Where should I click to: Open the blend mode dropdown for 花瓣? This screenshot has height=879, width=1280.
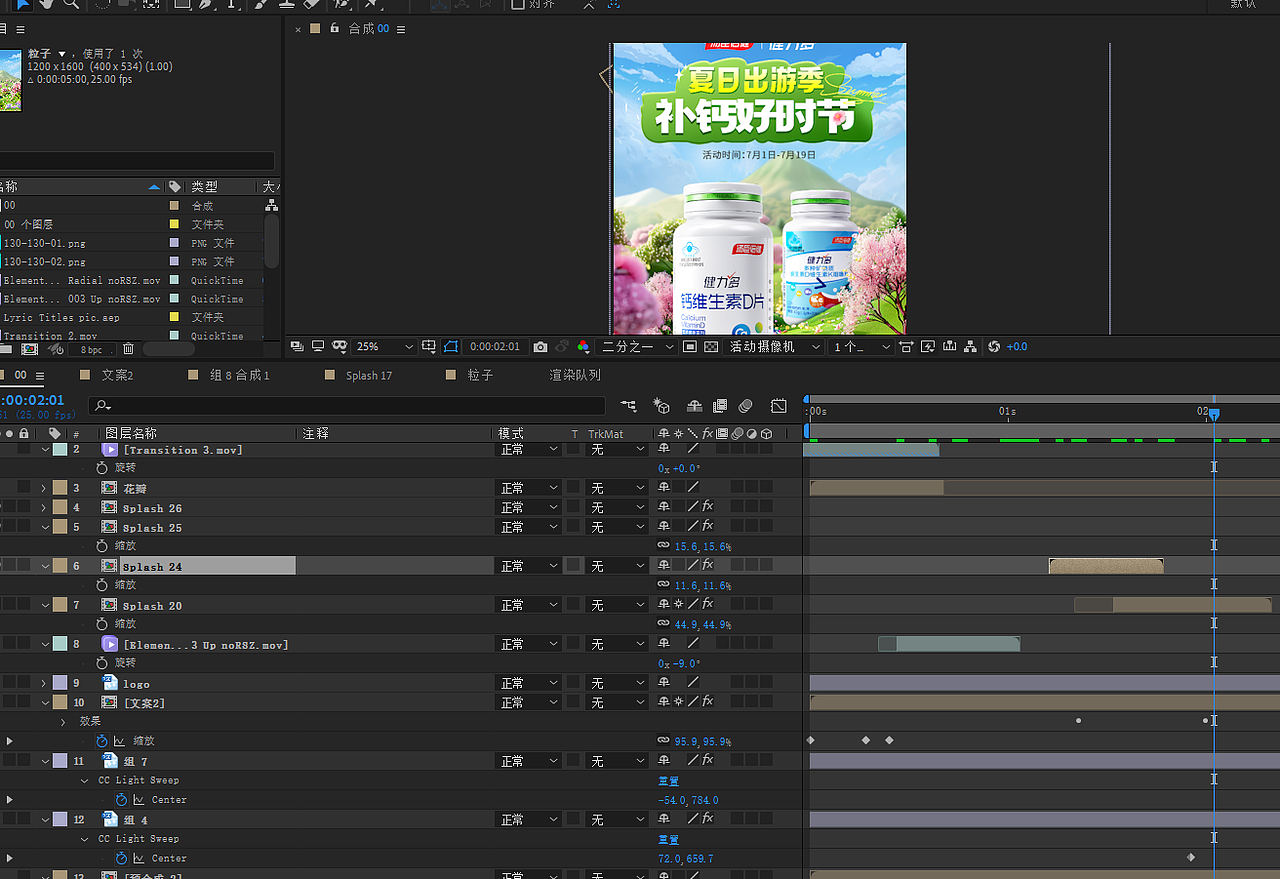[529, 488]
